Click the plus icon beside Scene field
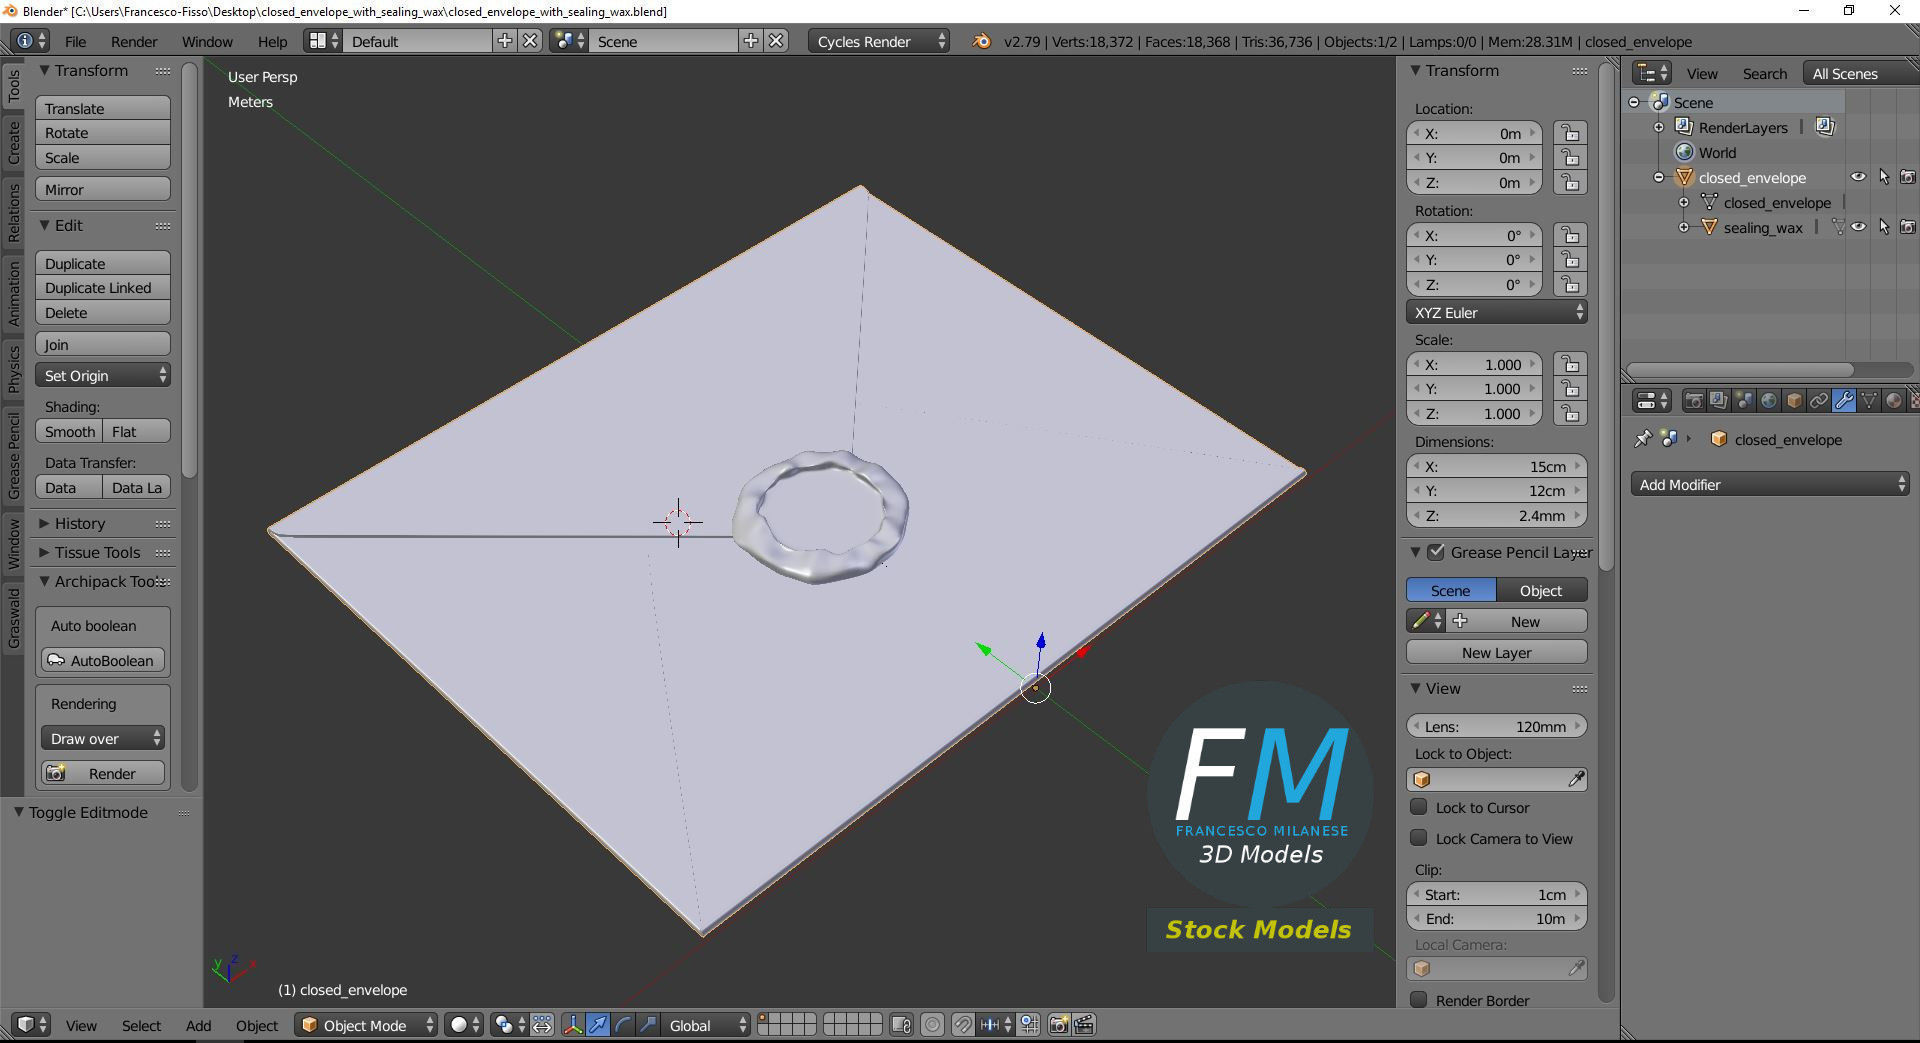The height and width of the screenshot is (1043, 1920). (751, 41)
